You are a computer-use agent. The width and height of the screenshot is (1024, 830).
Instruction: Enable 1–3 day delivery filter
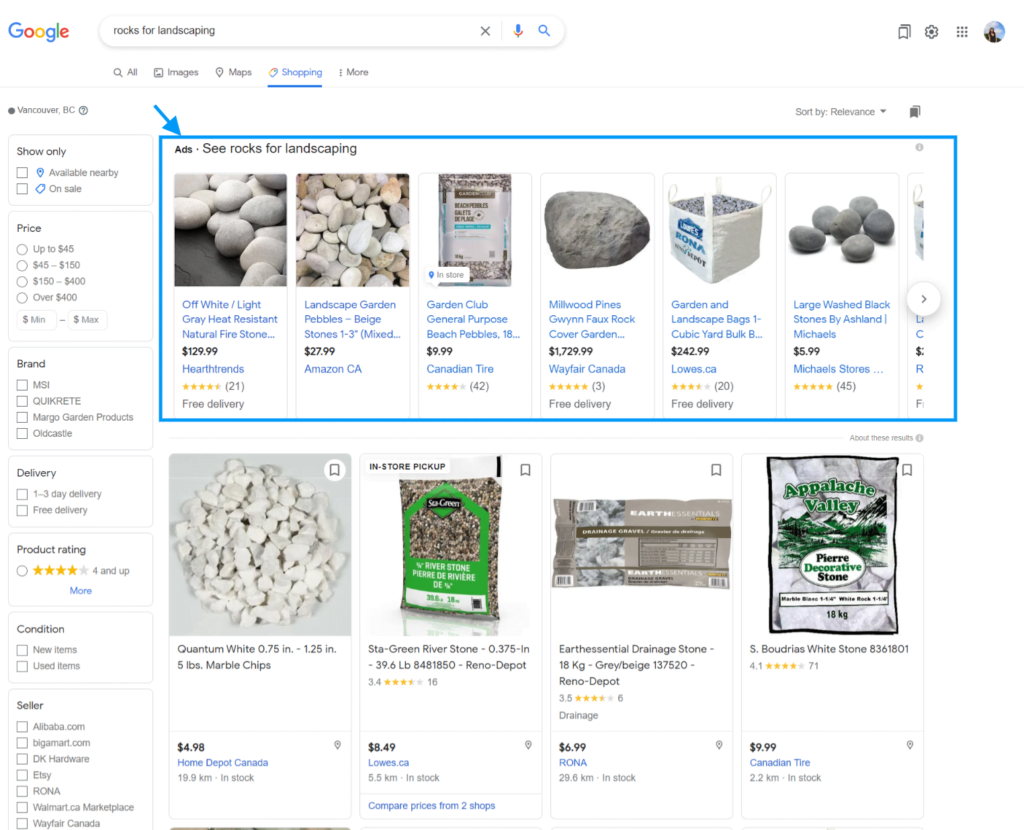coord(22,494)
